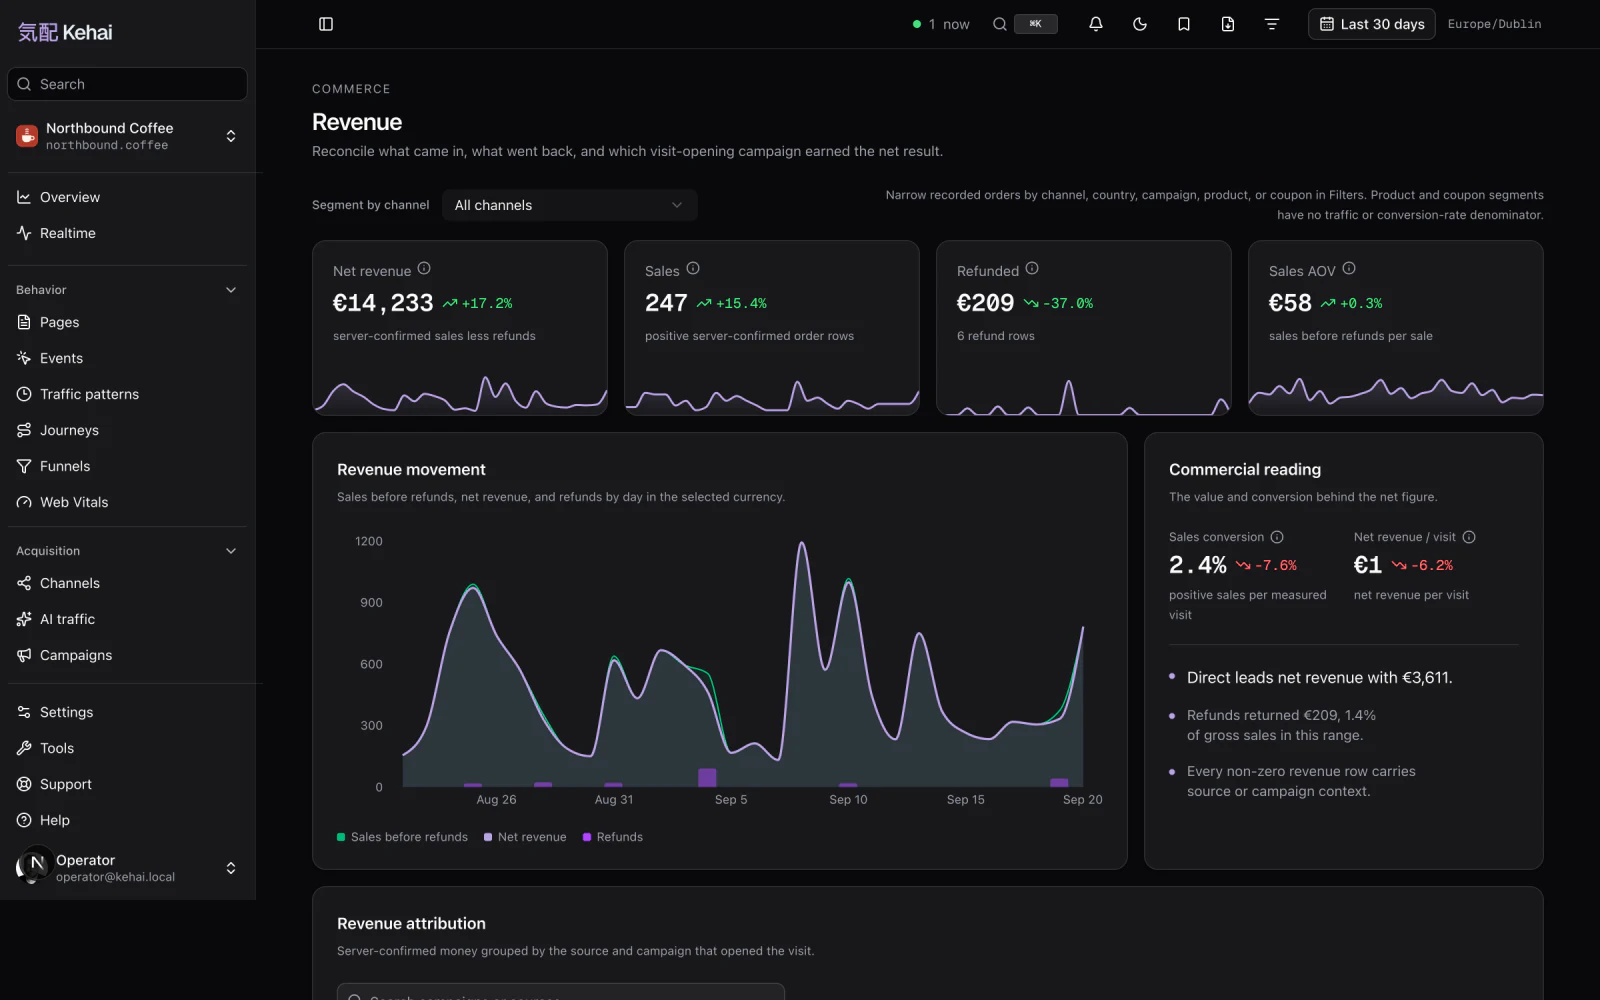Open Pages report icon in sidebar
The height and width of the screenshot is (1000, 1600).
[24, 322]
